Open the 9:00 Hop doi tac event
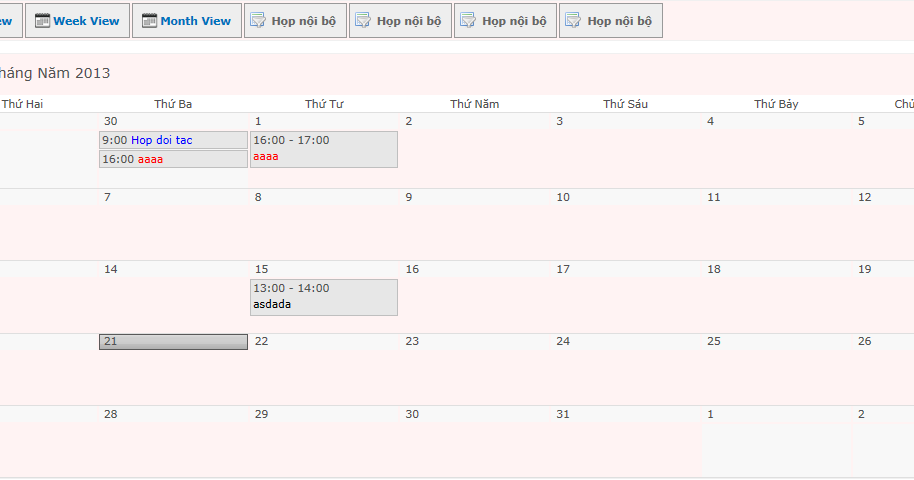The width and height of the screenshot is (914, 480). (173, 140)
